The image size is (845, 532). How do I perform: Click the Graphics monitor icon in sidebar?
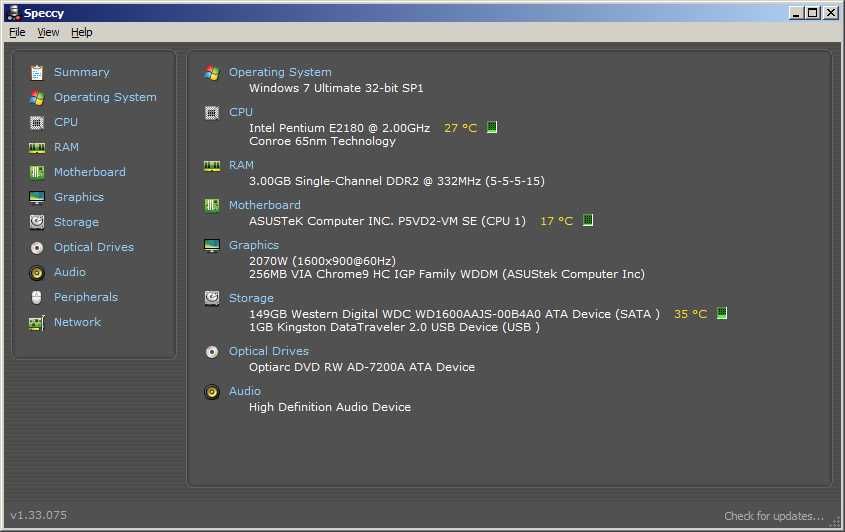point(37,197)
